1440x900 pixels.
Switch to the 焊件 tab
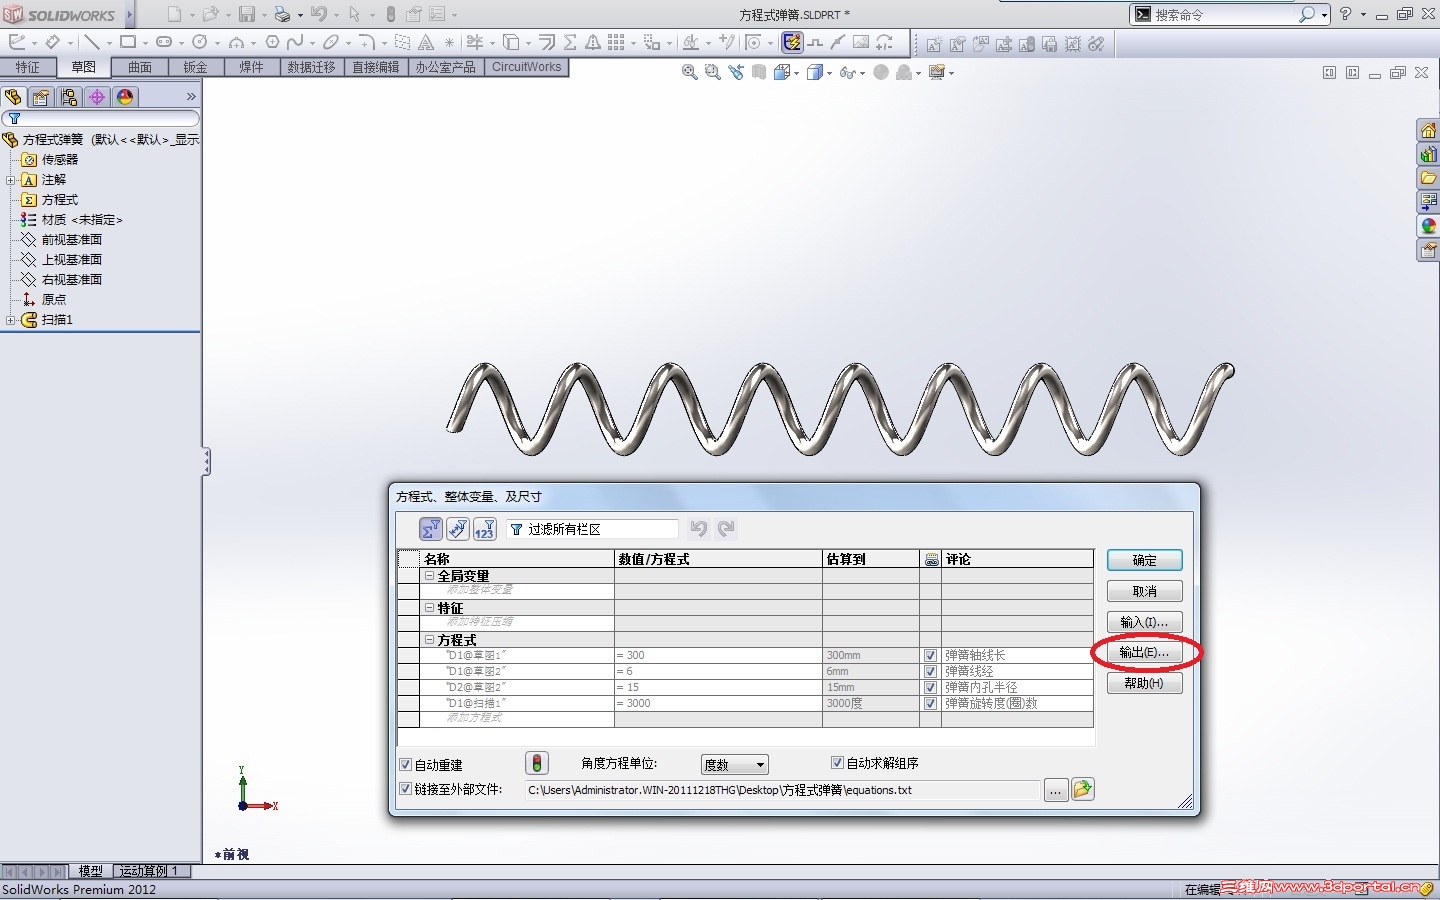[252, 67]
